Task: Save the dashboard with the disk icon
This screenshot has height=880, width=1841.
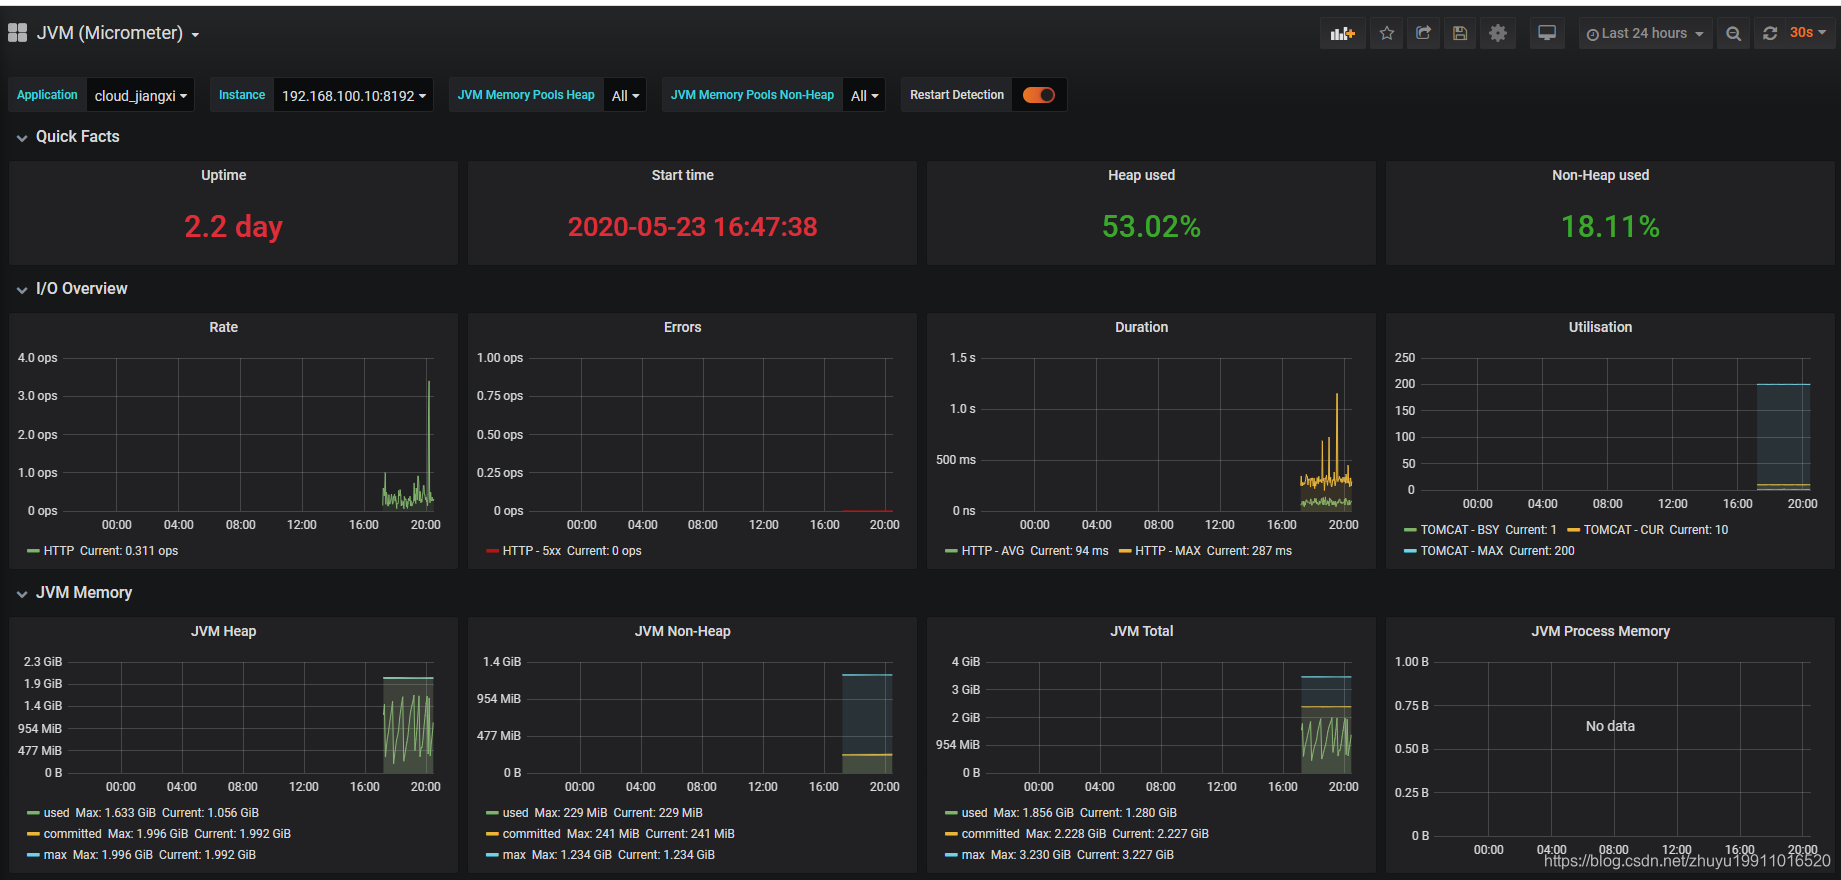Action: 1460,33
